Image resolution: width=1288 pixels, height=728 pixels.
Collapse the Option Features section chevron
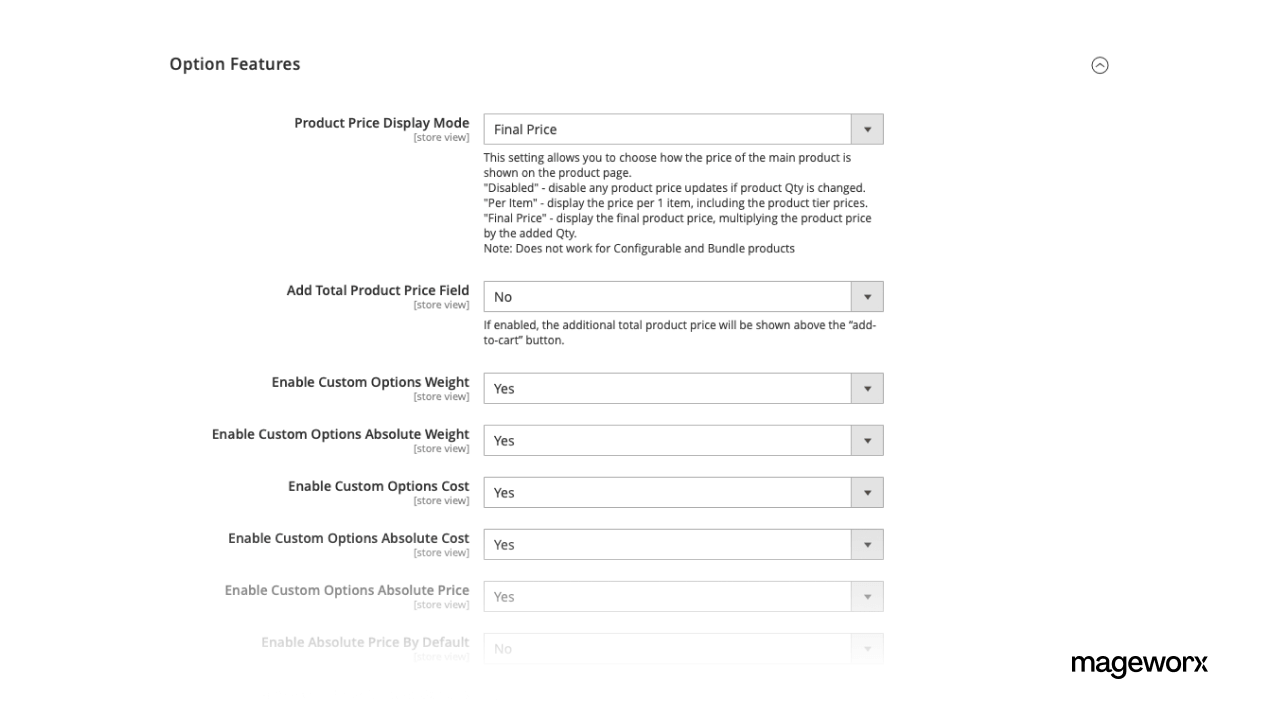[x=1100, y=64]
